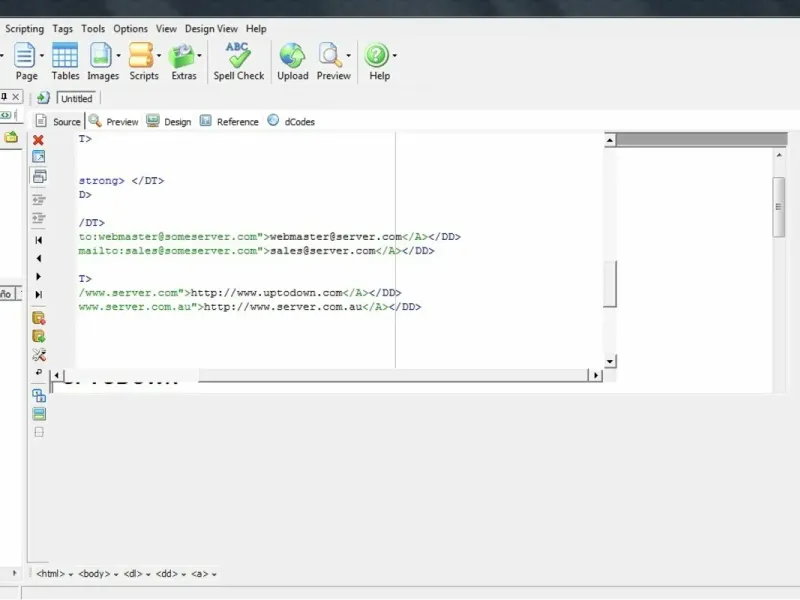The width and height of the screenshot is (800, 600).
Task: Click the bookmark icon with red dot
Action: (x=39, y=318)
